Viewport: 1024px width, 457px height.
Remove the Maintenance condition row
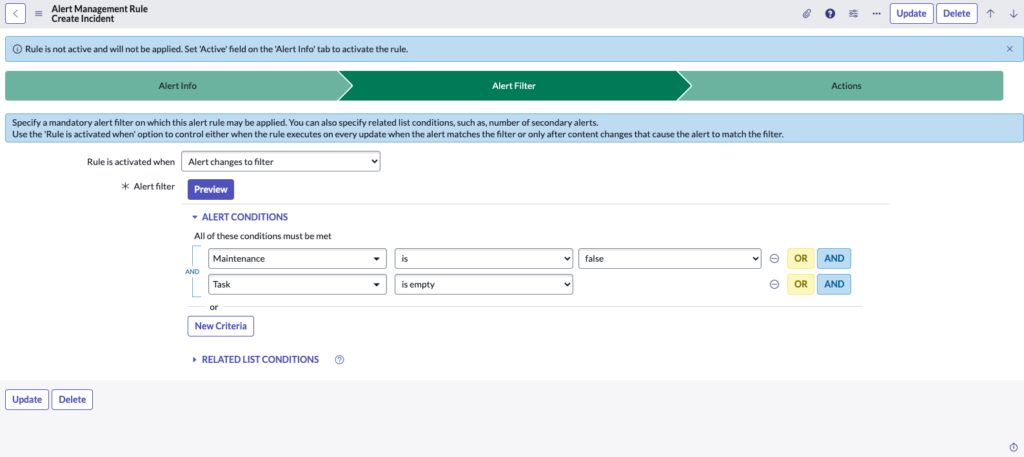click(774, 258)
